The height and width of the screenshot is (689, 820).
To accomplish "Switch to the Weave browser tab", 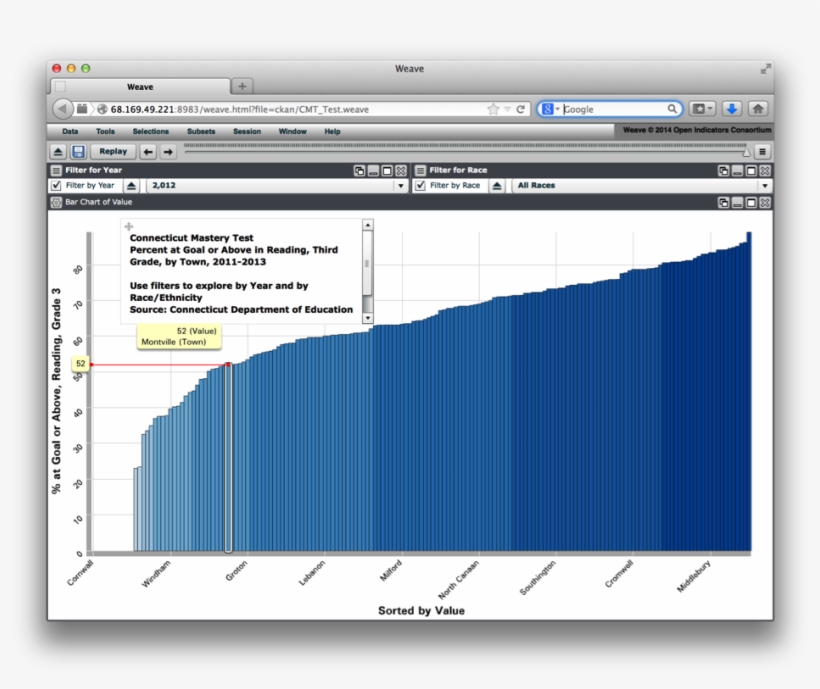I will [x=140, y=86].
